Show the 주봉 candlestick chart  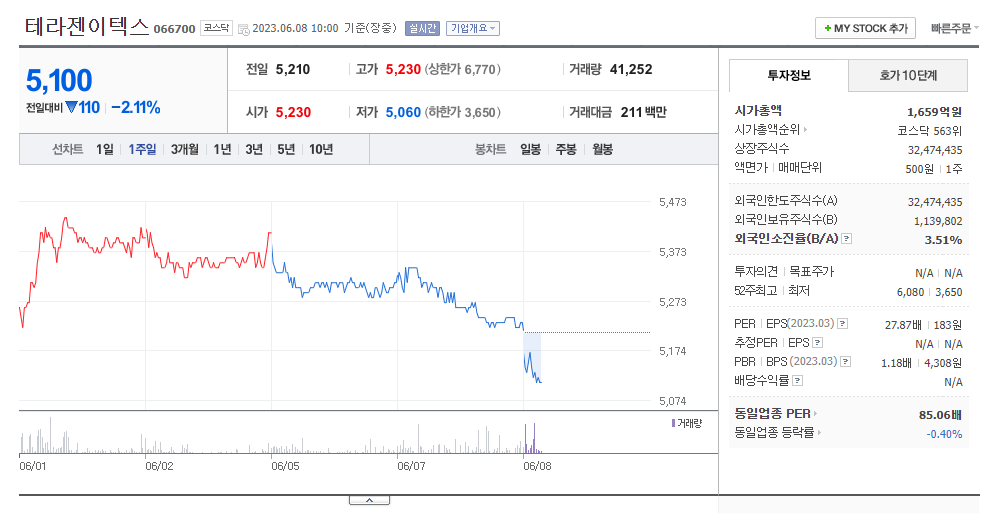pyautogui.click(x=566, y=149)
